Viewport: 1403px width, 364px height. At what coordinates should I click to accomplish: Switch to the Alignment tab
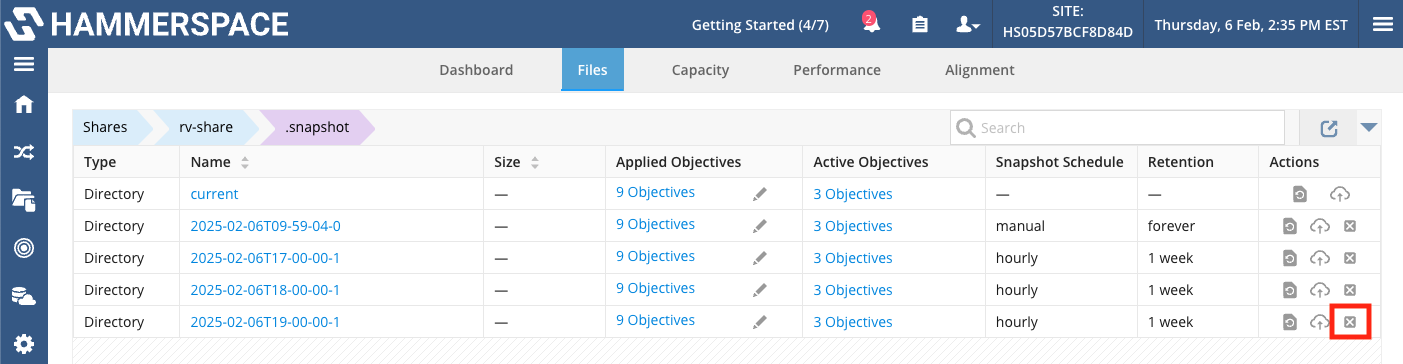980,70
